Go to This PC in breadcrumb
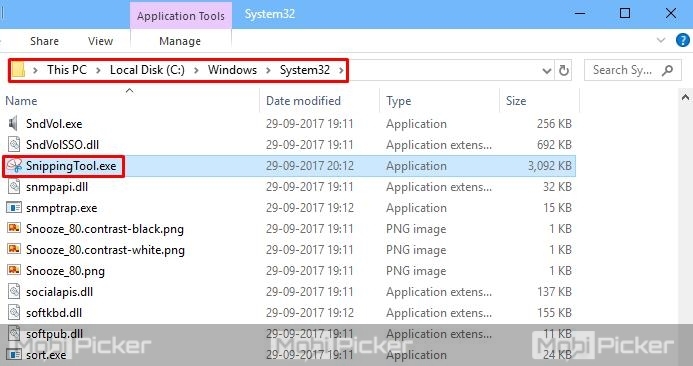The width and height of the screenshot is (693, 366). click(x=67, y=70)
